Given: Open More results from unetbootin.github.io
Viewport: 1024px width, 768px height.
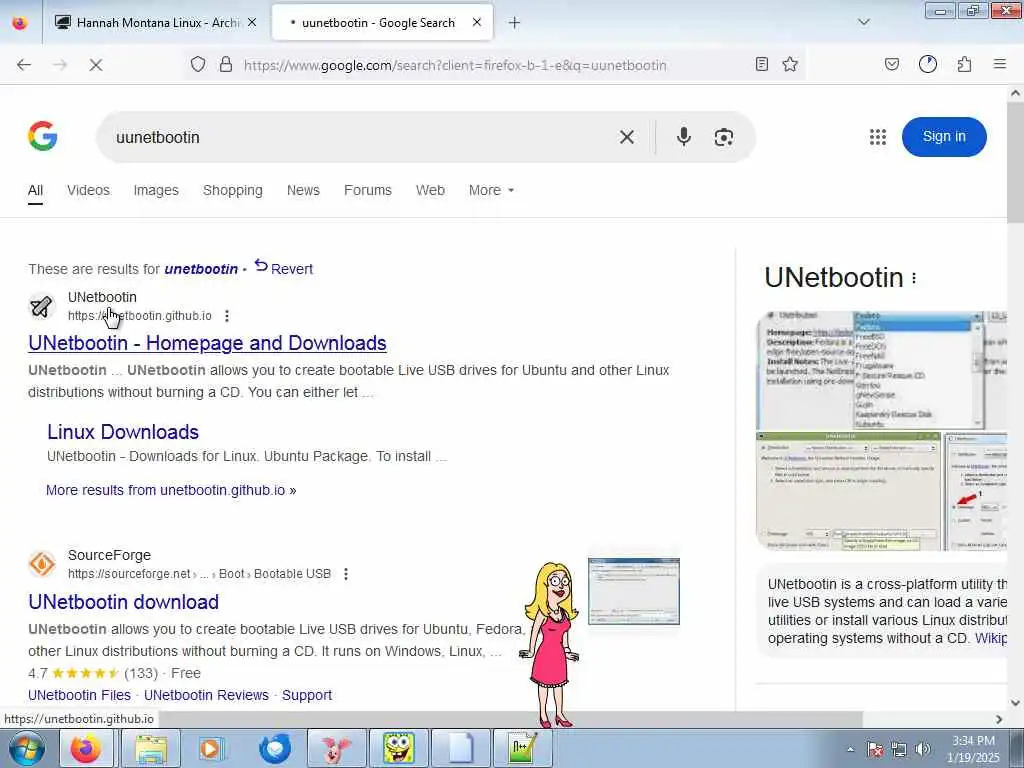Looking at the screenshot, I should click(x=171, y=490).
